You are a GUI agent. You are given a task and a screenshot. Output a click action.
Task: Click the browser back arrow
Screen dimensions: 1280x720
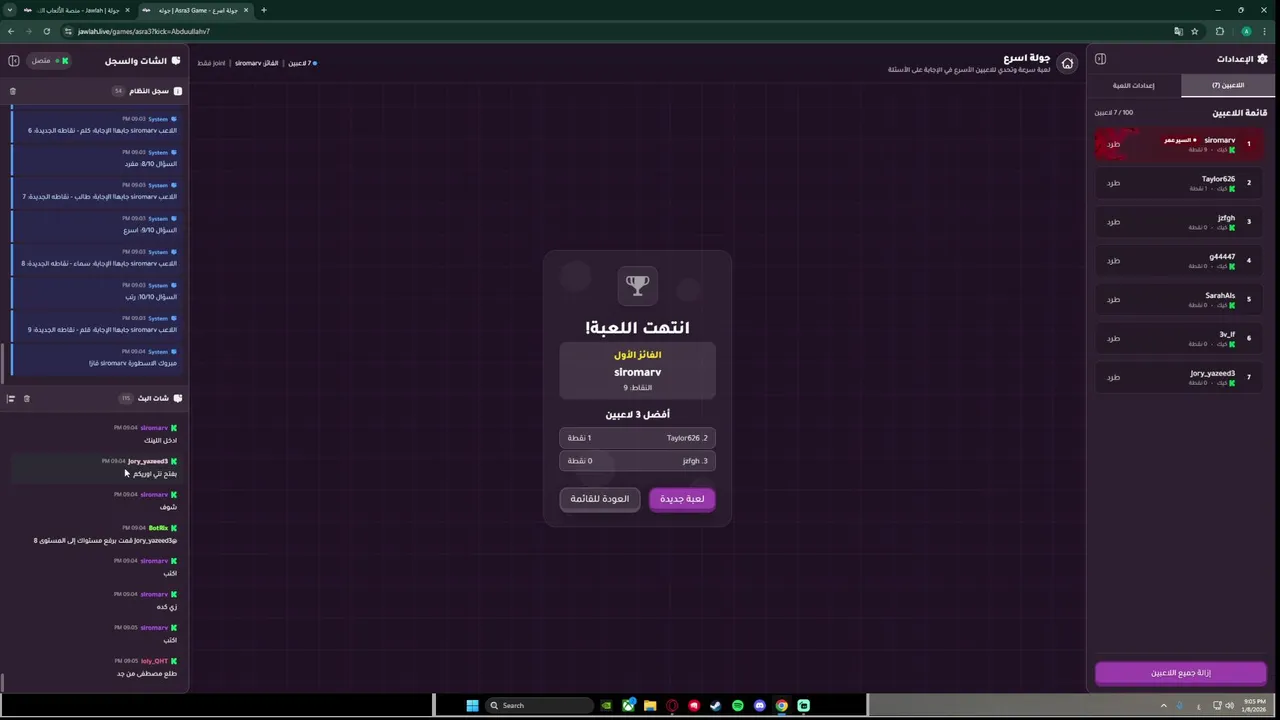[11, 31]
